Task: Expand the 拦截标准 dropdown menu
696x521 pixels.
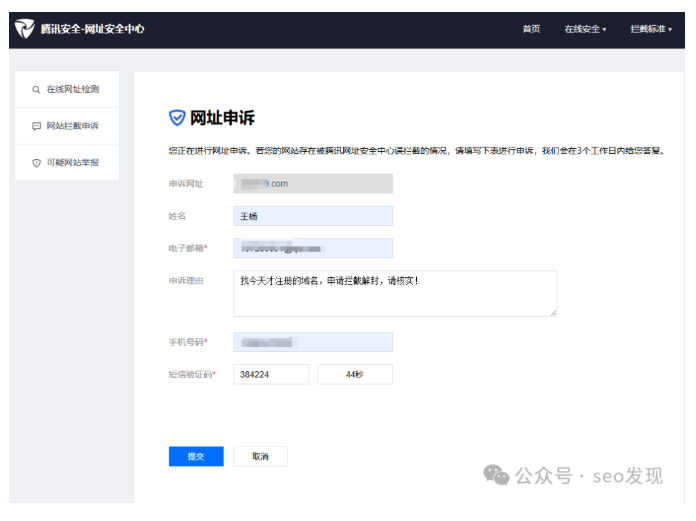Action: [x=651, y=29]
